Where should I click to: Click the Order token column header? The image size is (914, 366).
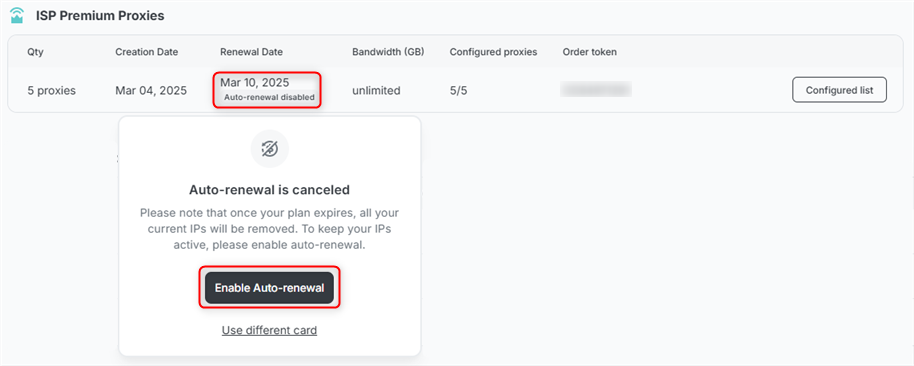(x=589, y=52)
